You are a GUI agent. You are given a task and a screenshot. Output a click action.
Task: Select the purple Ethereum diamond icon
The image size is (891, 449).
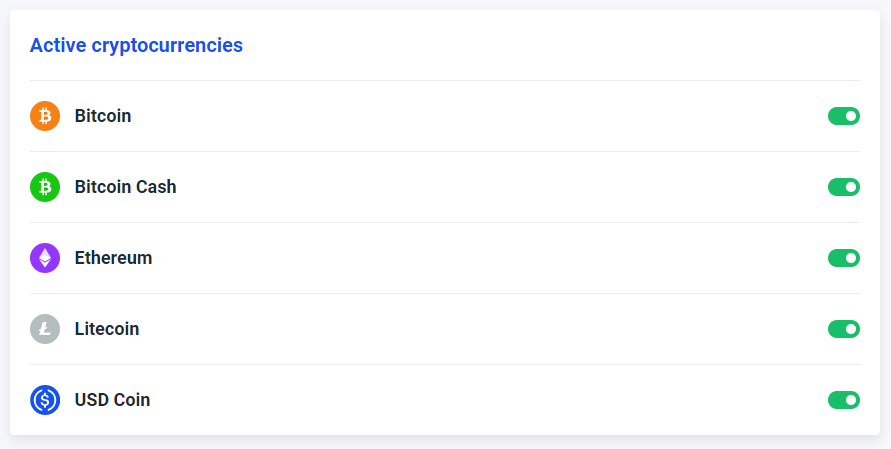point(45,258)
